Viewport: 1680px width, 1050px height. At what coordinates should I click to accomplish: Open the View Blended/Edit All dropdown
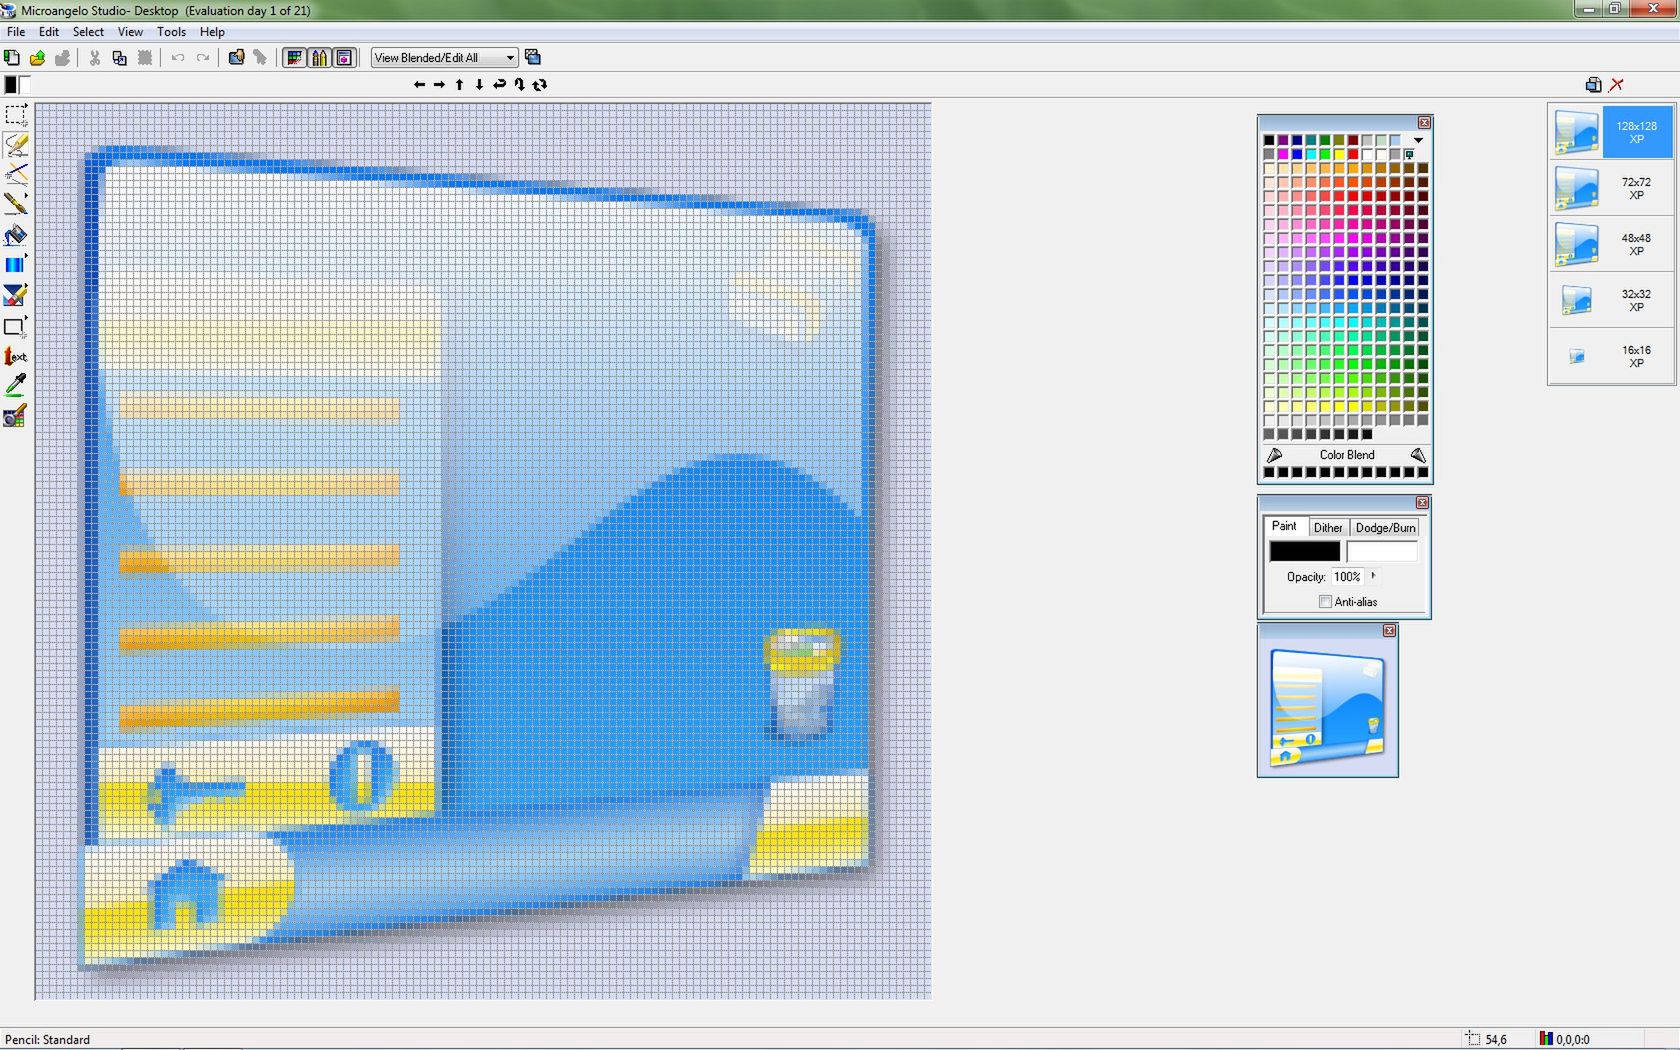[508, 57]
